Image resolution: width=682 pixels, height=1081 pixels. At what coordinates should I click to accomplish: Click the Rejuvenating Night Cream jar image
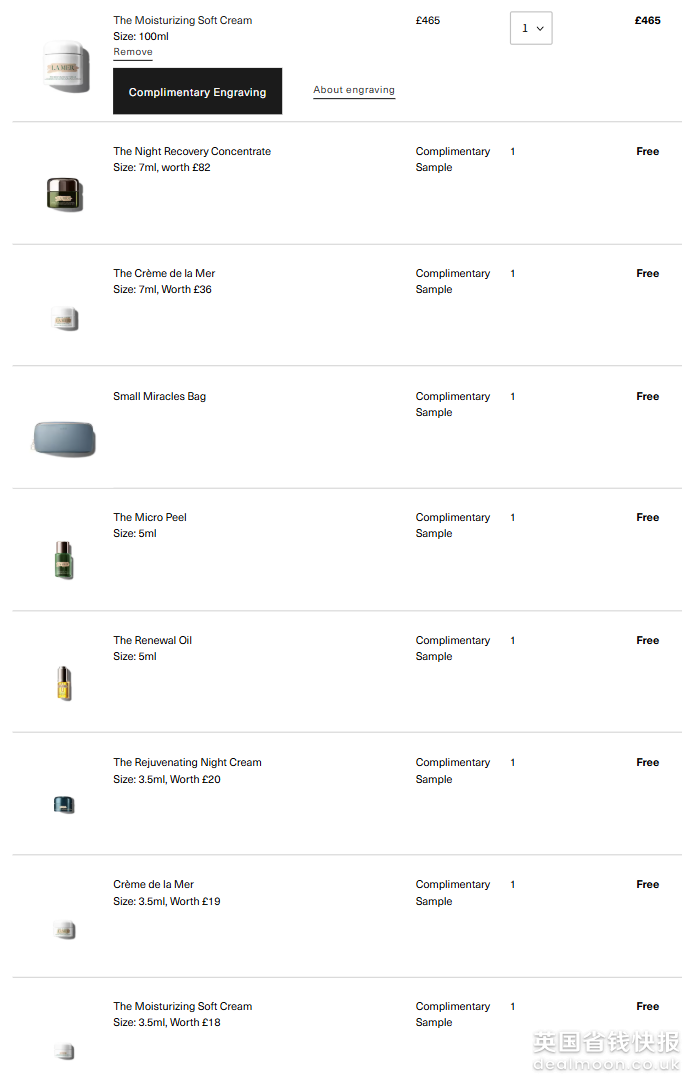pos(64,804)
